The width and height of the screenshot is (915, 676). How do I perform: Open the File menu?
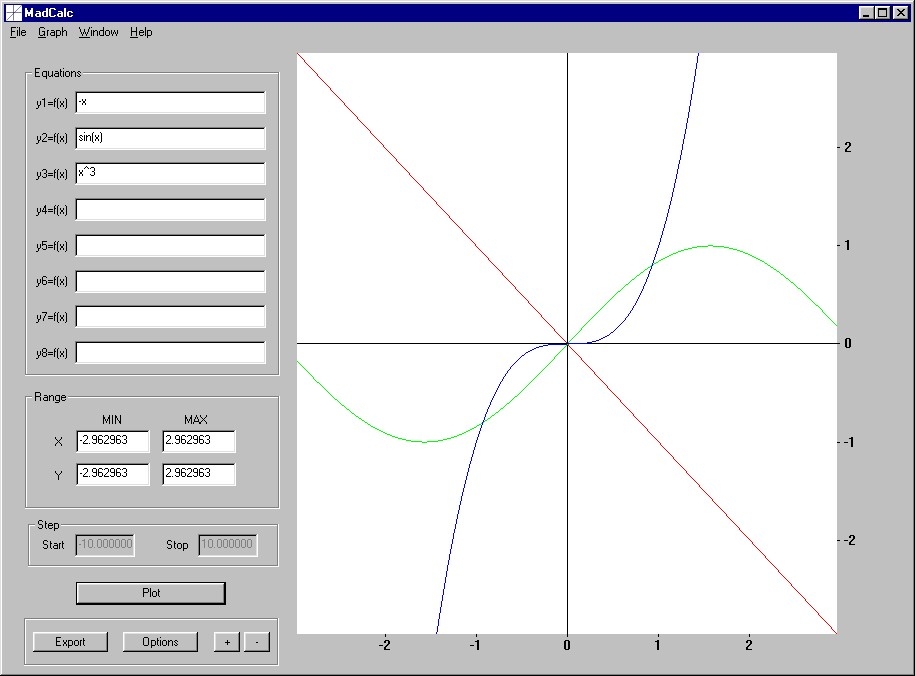coord(18,32)
